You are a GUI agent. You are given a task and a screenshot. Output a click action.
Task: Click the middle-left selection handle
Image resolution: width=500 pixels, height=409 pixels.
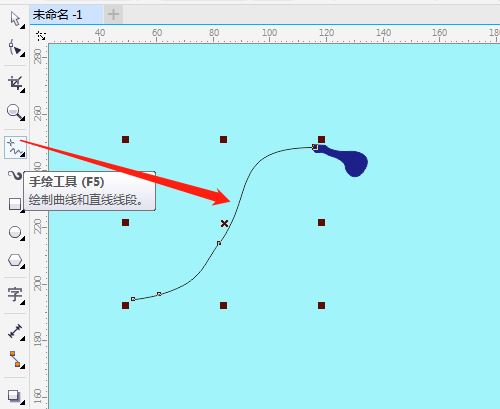pos(125,222)
